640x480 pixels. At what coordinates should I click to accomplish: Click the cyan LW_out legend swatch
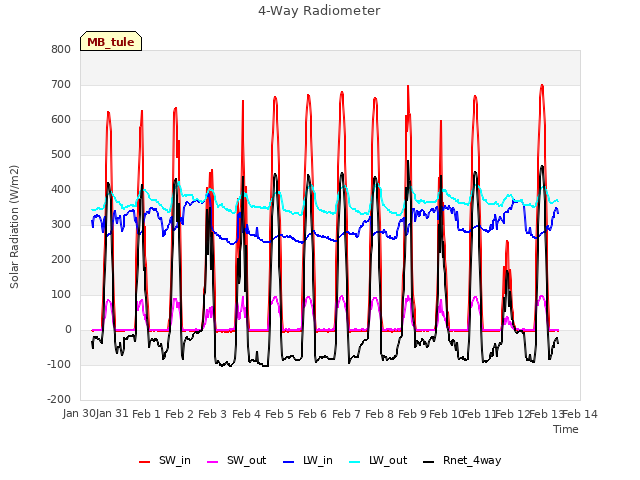pos(355,462)
